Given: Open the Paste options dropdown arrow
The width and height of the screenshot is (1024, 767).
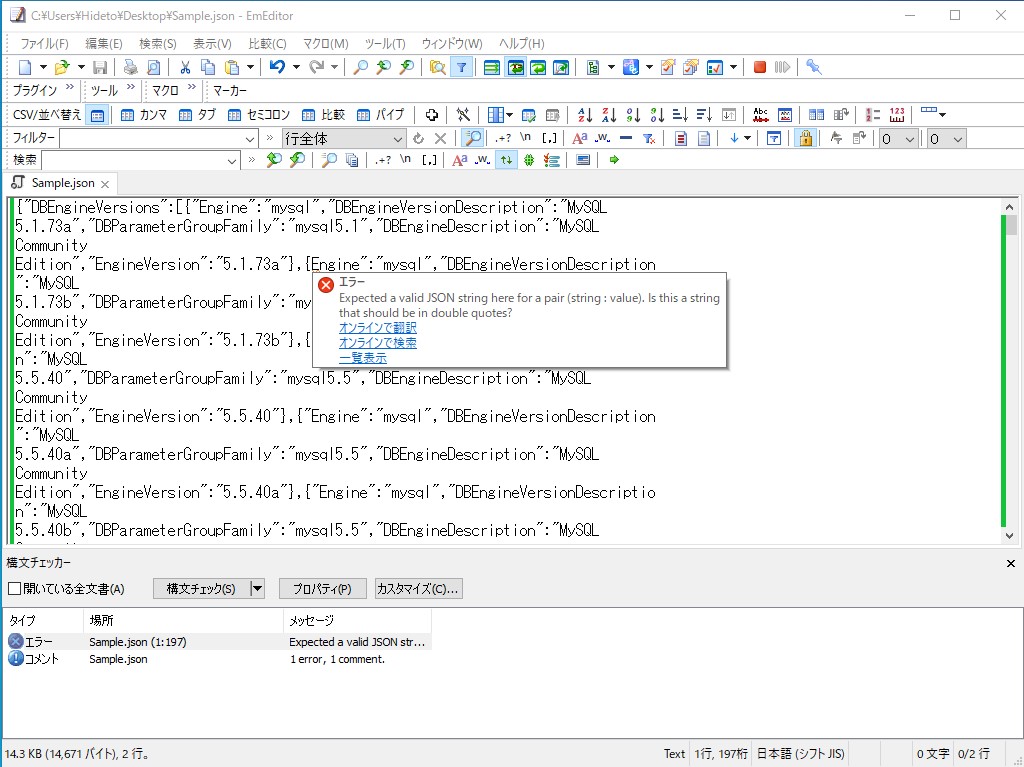Looking at the screenshot, I should [x=250, y=67].
